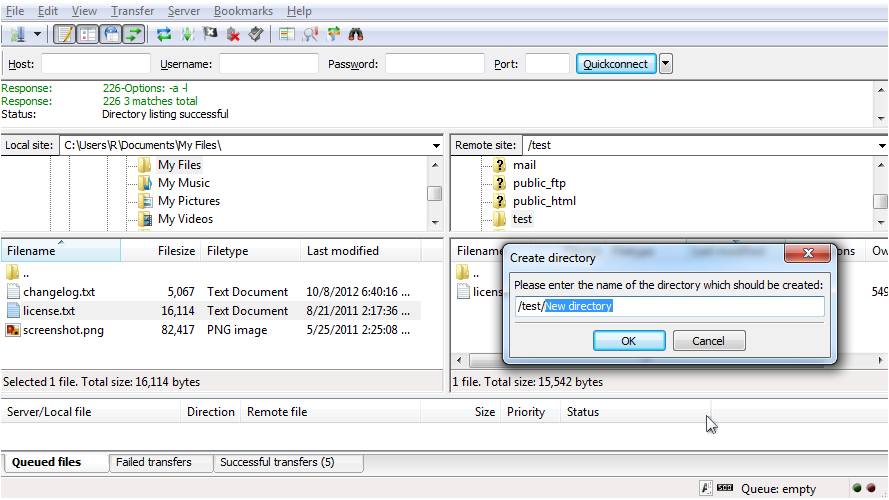Toggle transfer queue display
889x500 pixels.
coord(134,35)
